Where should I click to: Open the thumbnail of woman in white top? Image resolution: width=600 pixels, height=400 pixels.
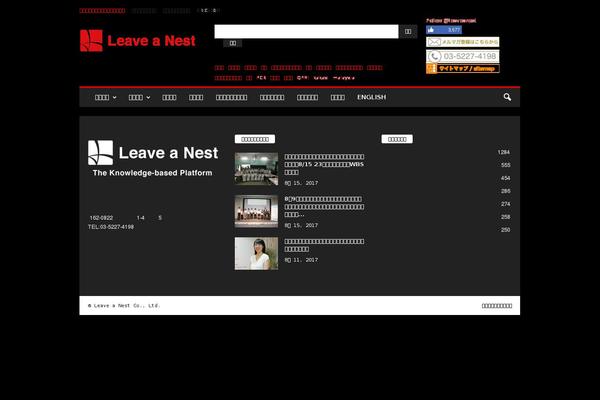pos(256,253)
